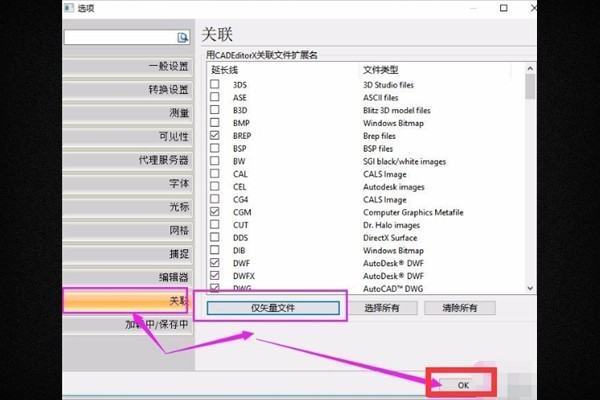This screenshot has width=600, height=400.
Task: Select 'Autodesk images' row text
Action: 394,187
